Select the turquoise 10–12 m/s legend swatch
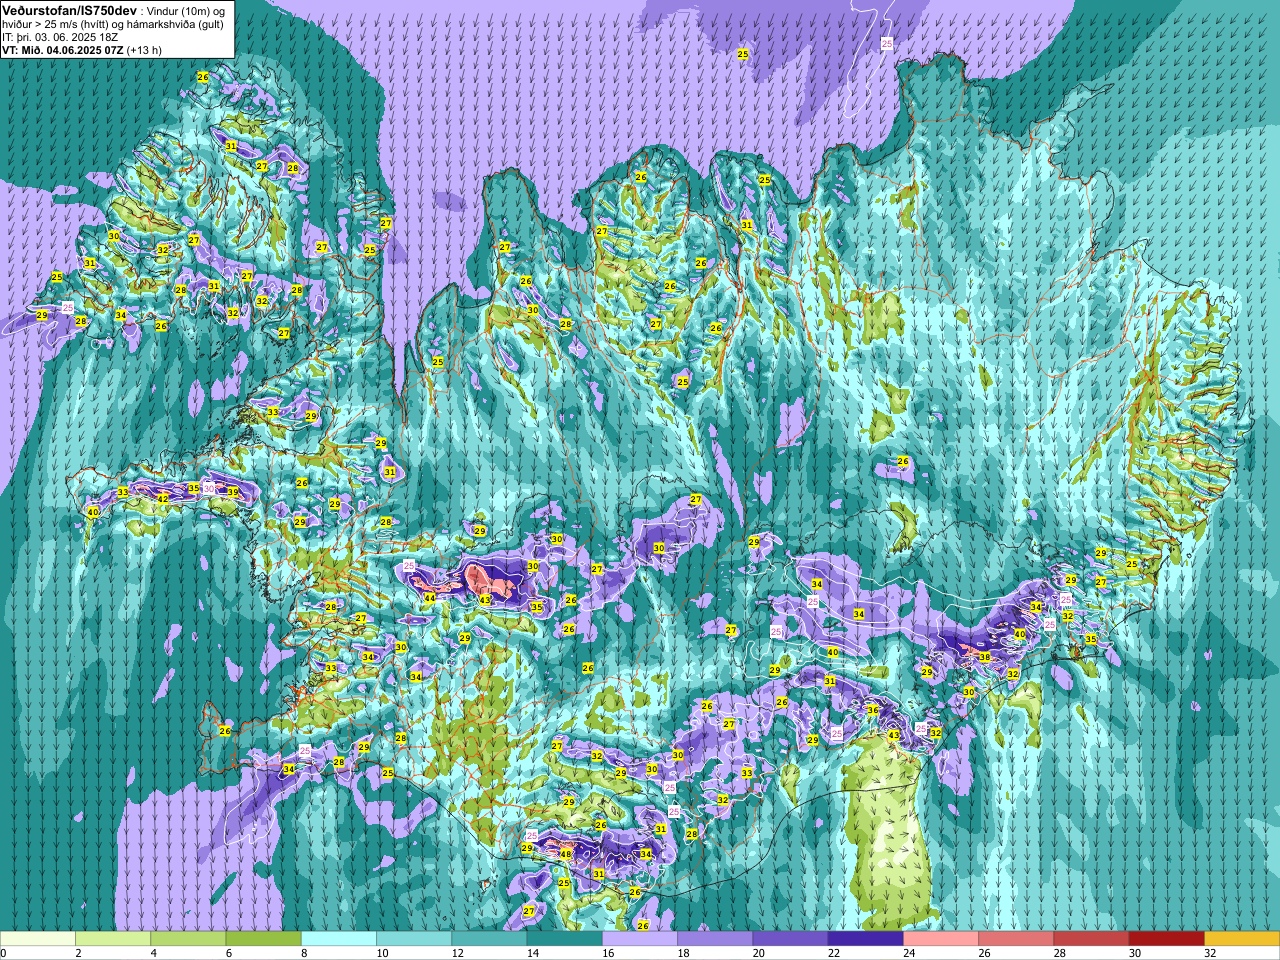Image resolution: width=1280 pixels, height=960 pixels. tap(414, 939)
